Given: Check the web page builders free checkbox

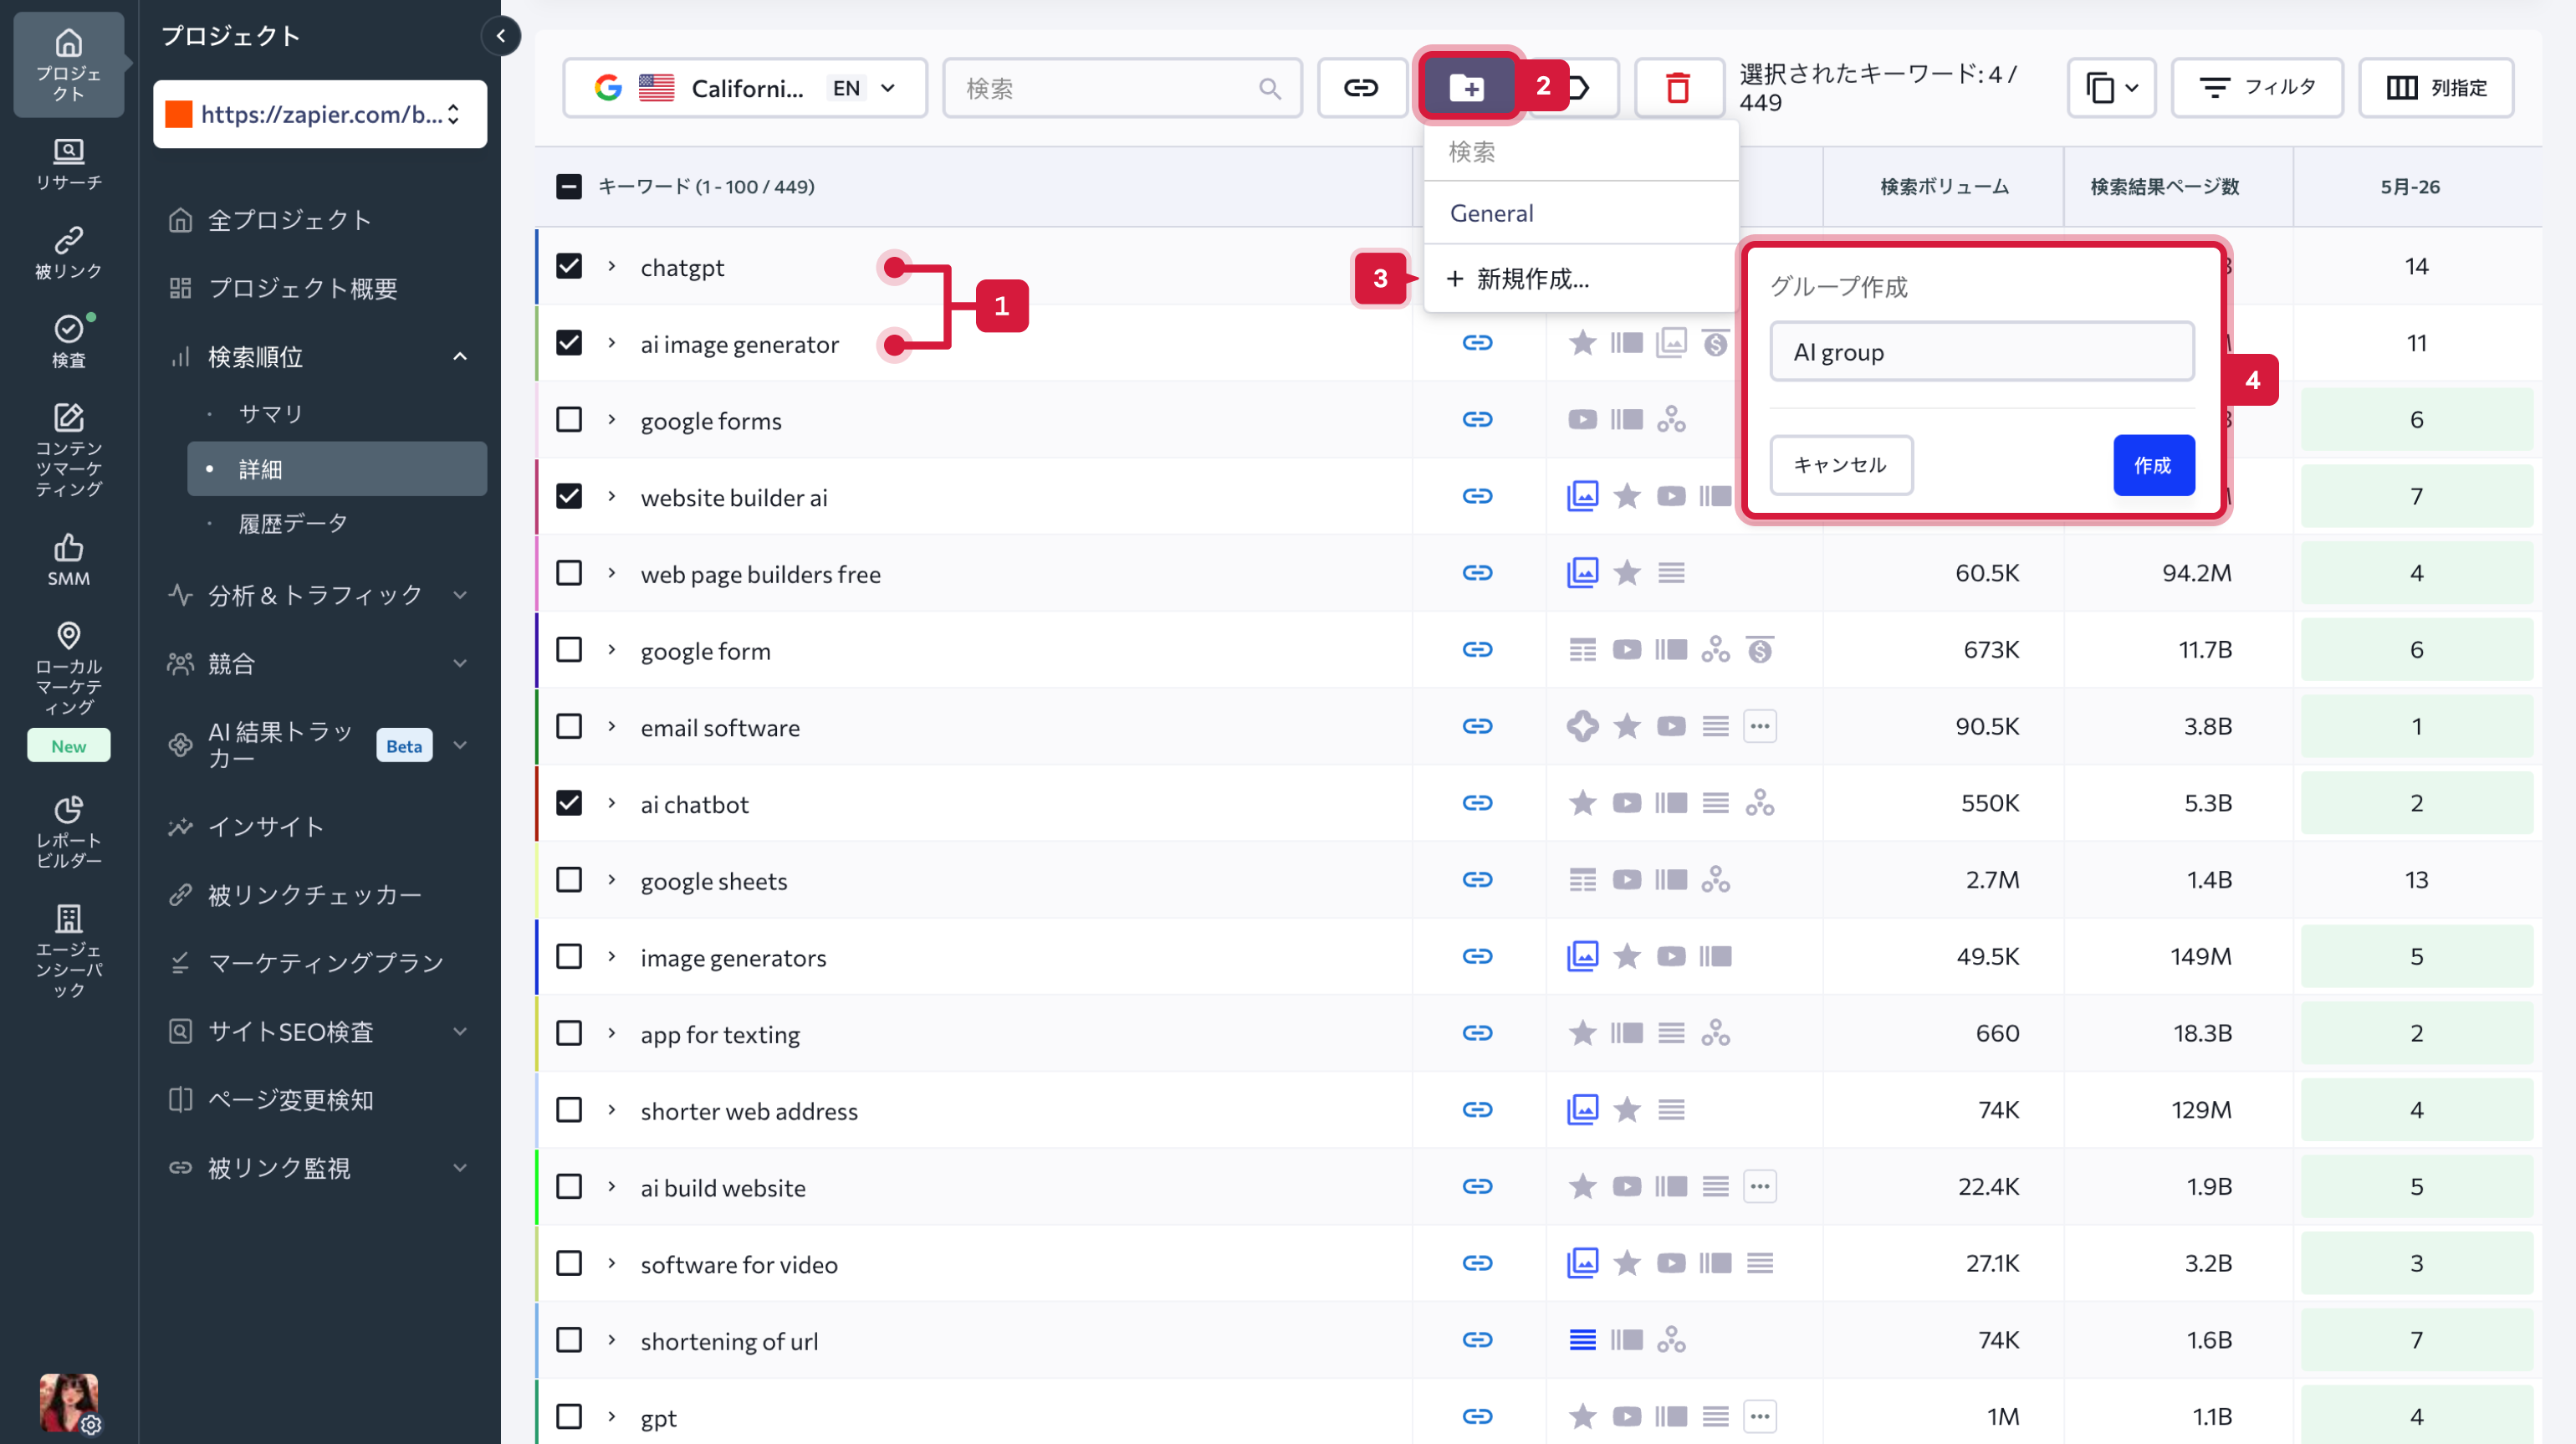Looking at the screenshot, I should click(x=569, y=573).
